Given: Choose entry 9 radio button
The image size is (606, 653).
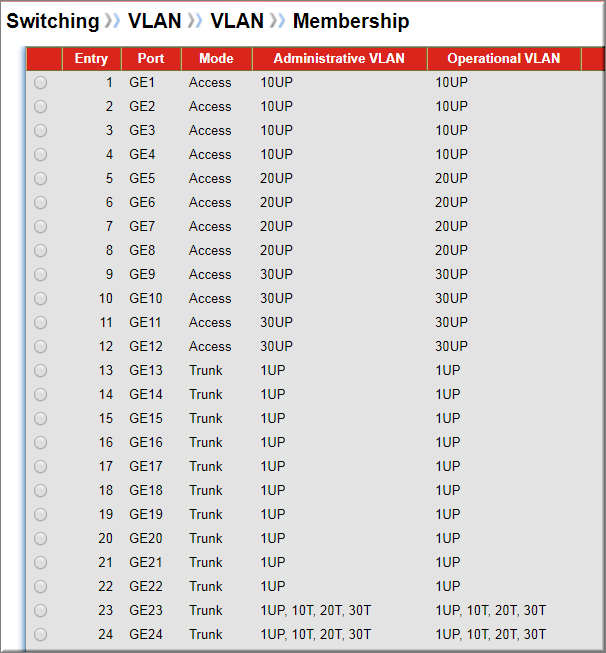Looking at the screenshot, I should (40, 274).
